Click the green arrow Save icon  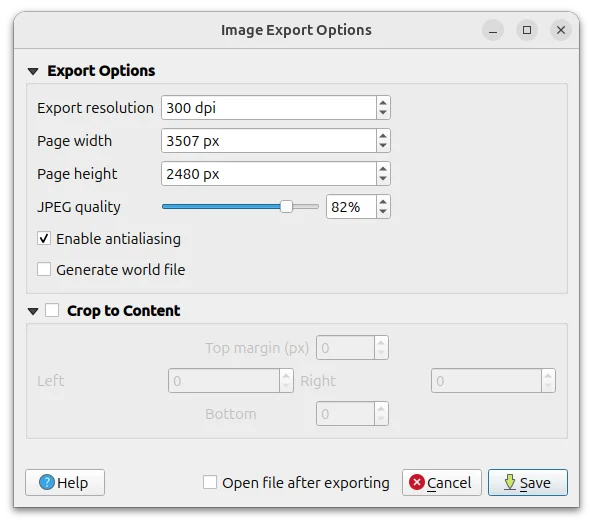[510, 482]
